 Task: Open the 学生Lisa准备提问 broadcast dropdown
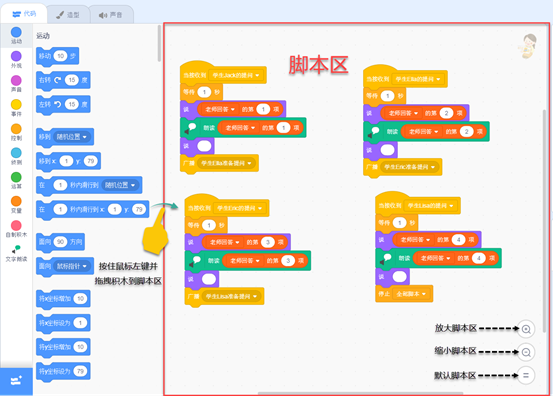click(231, 297)
